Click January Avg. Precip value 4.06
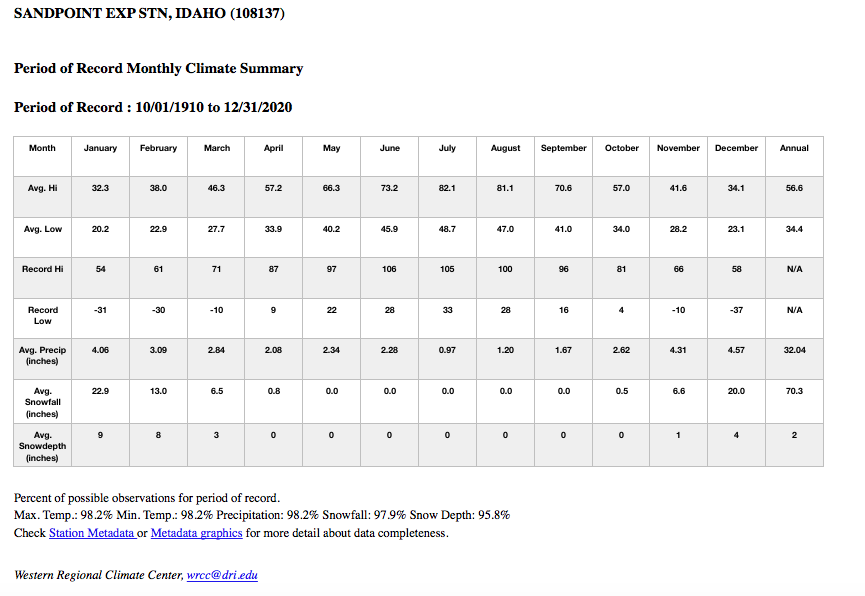The image size is (865, 596). pyautogui.click(x=100, y=350)
